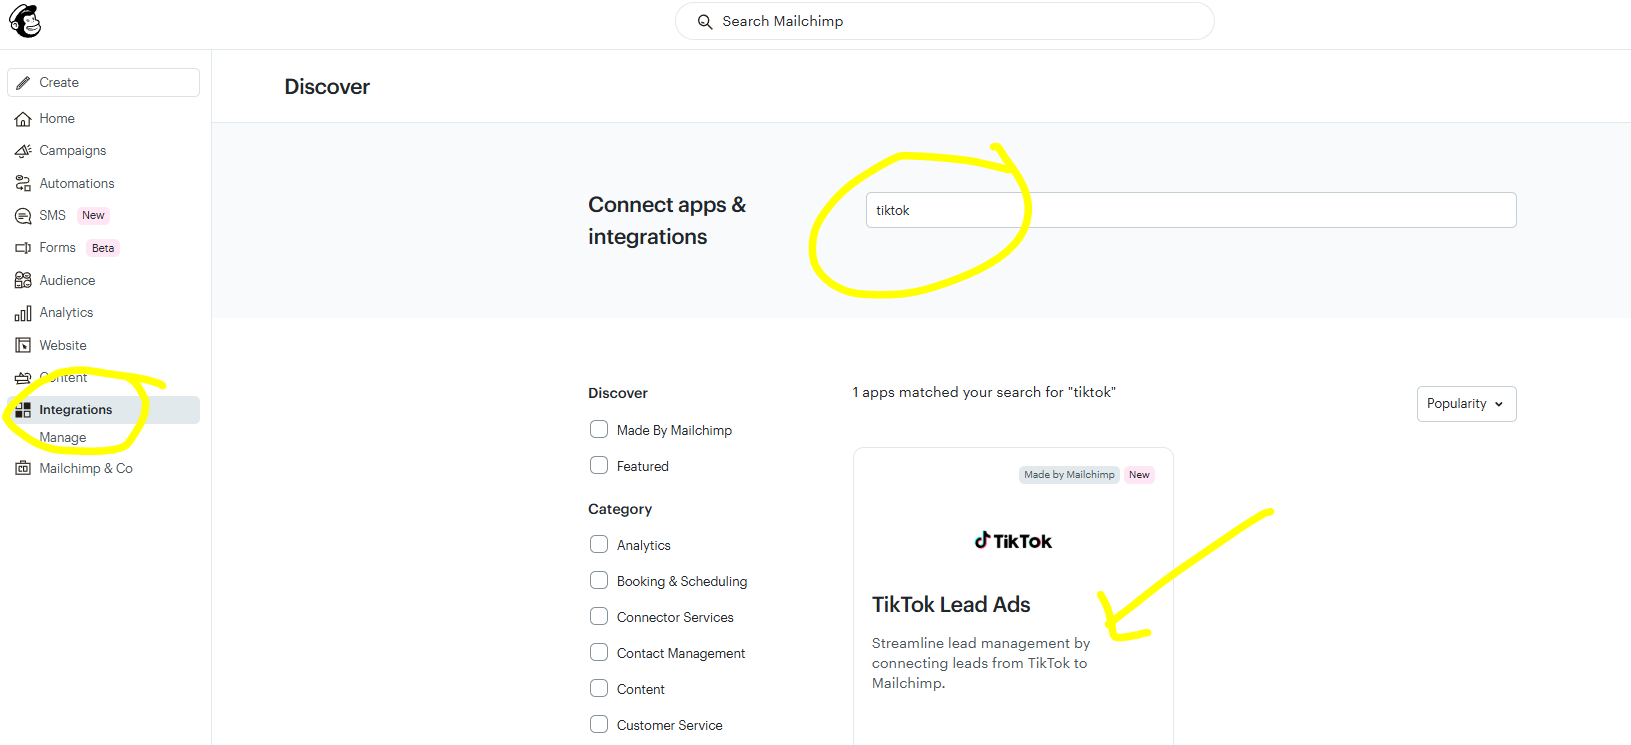Image resolution: width=1631 pixels, height=745 pixels.
Task: Click the Category filter heading
Action: tap(620, 509)
